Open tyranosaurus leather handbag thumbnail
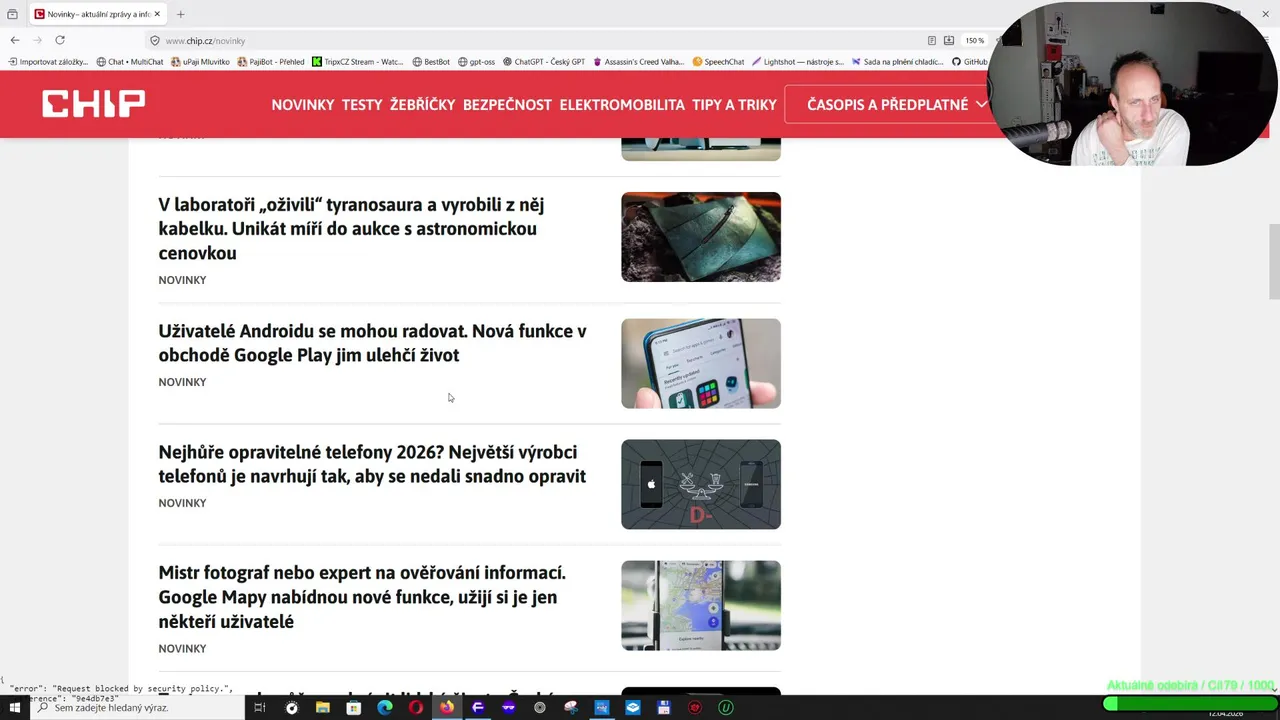Viewport: 1280px width, 720px height. click(x=701, y=237)
